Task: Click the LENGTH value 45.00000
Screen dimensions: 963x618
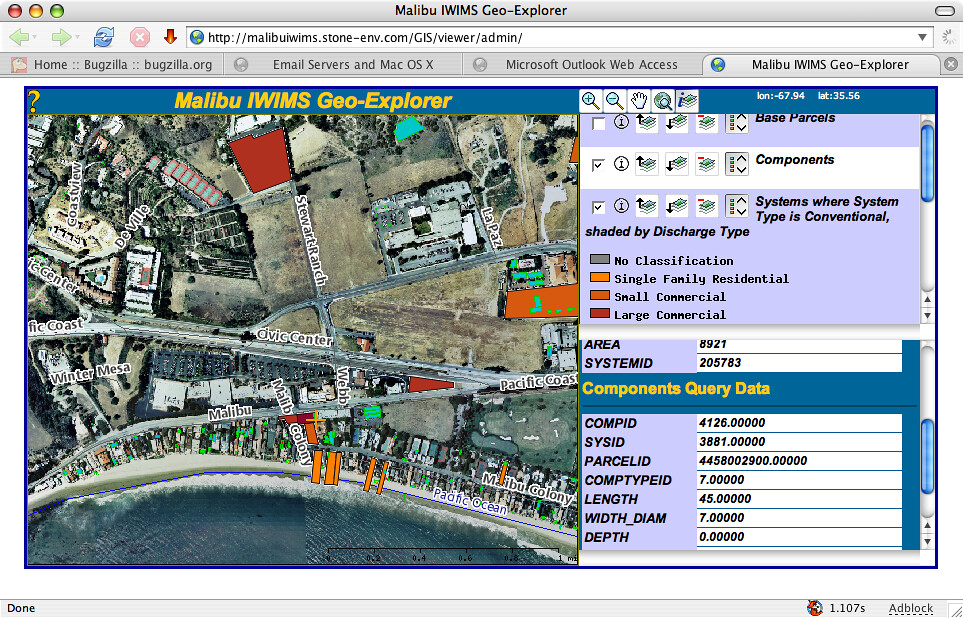Action: coord(725,499)
